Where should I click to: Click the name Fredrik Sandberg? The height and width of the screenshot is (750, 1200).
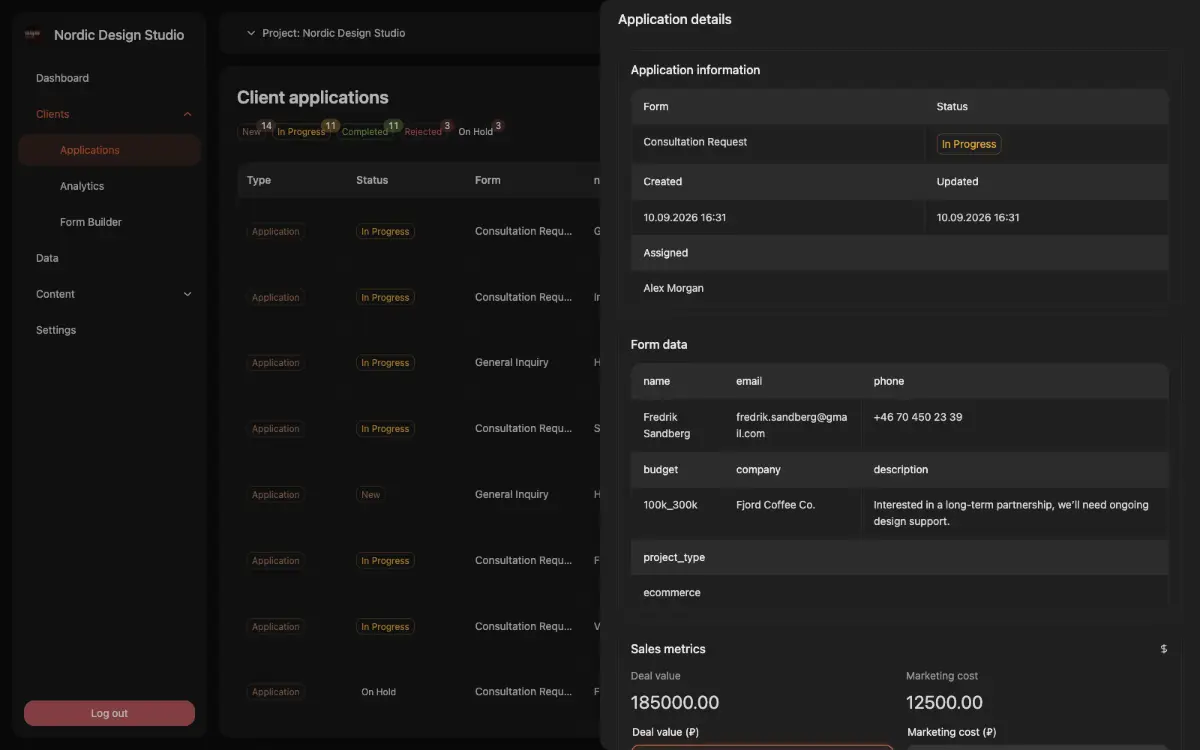point(667,425)
